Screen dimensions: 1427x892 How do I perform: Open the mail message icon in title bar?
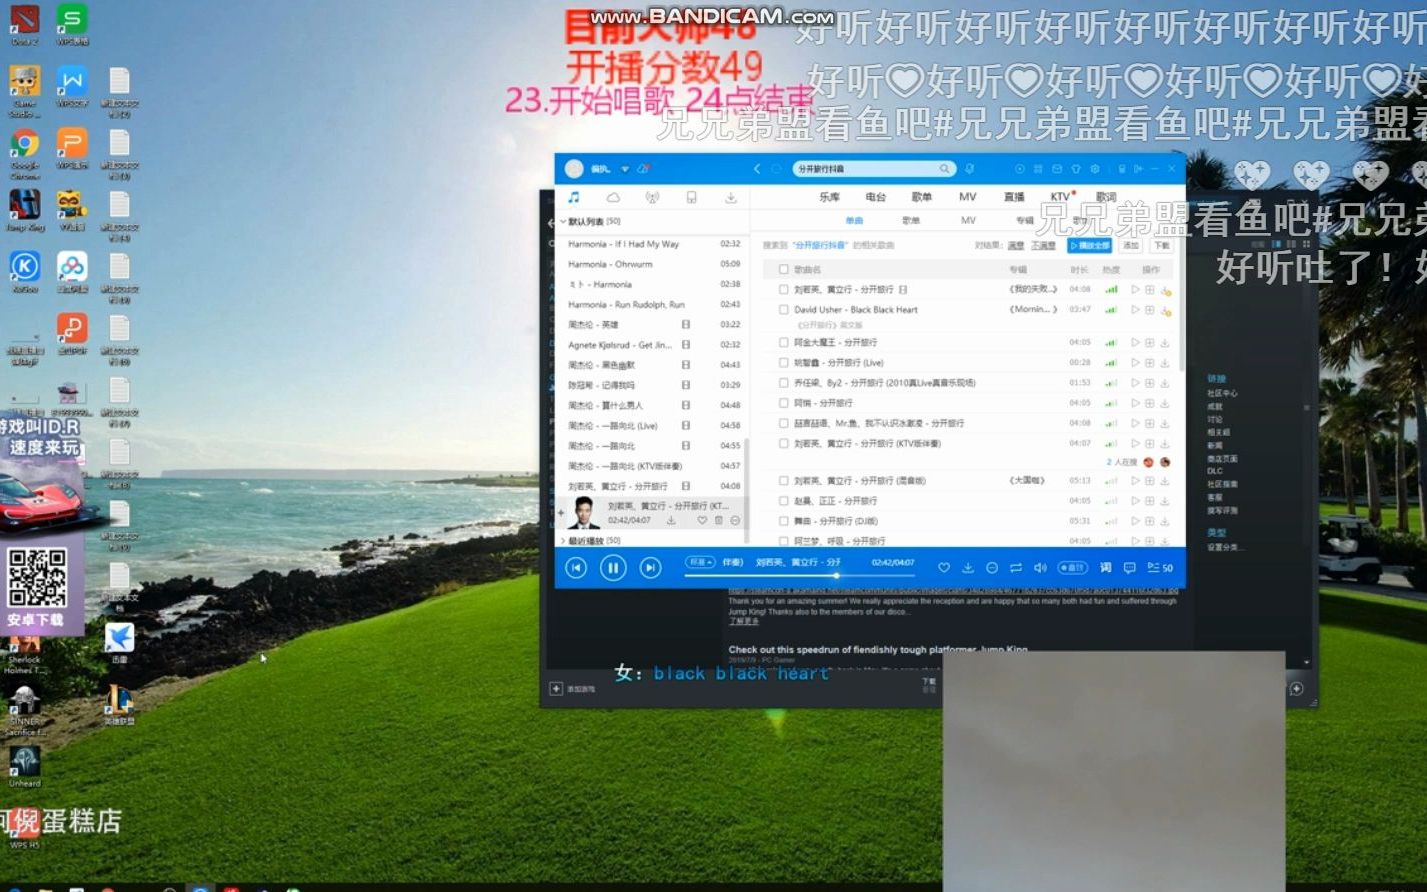click(x=1057, y=168)
